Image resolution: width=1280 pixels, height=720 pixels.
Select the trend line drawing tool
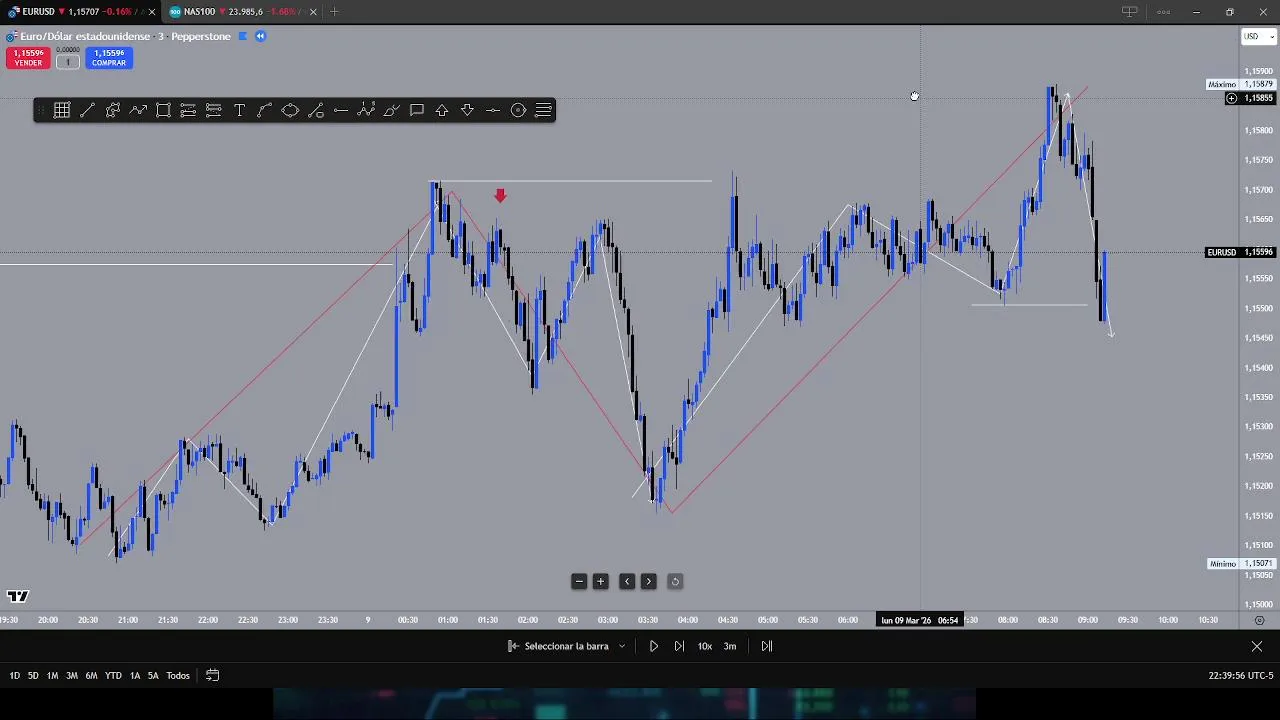(x=87, y=110)
